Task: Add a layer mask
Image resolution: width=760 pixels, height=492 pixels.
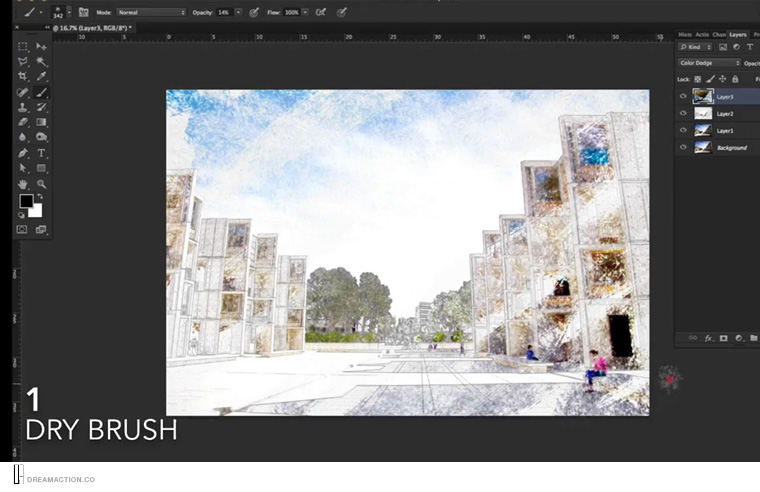Action: [724, 338]
